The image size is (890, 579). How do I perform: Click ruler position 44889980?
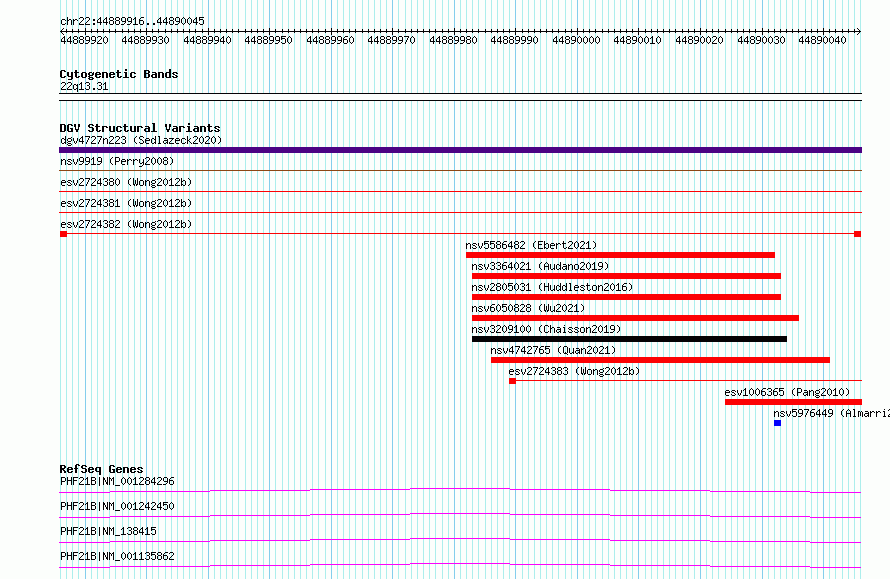(x=453, y=40)
